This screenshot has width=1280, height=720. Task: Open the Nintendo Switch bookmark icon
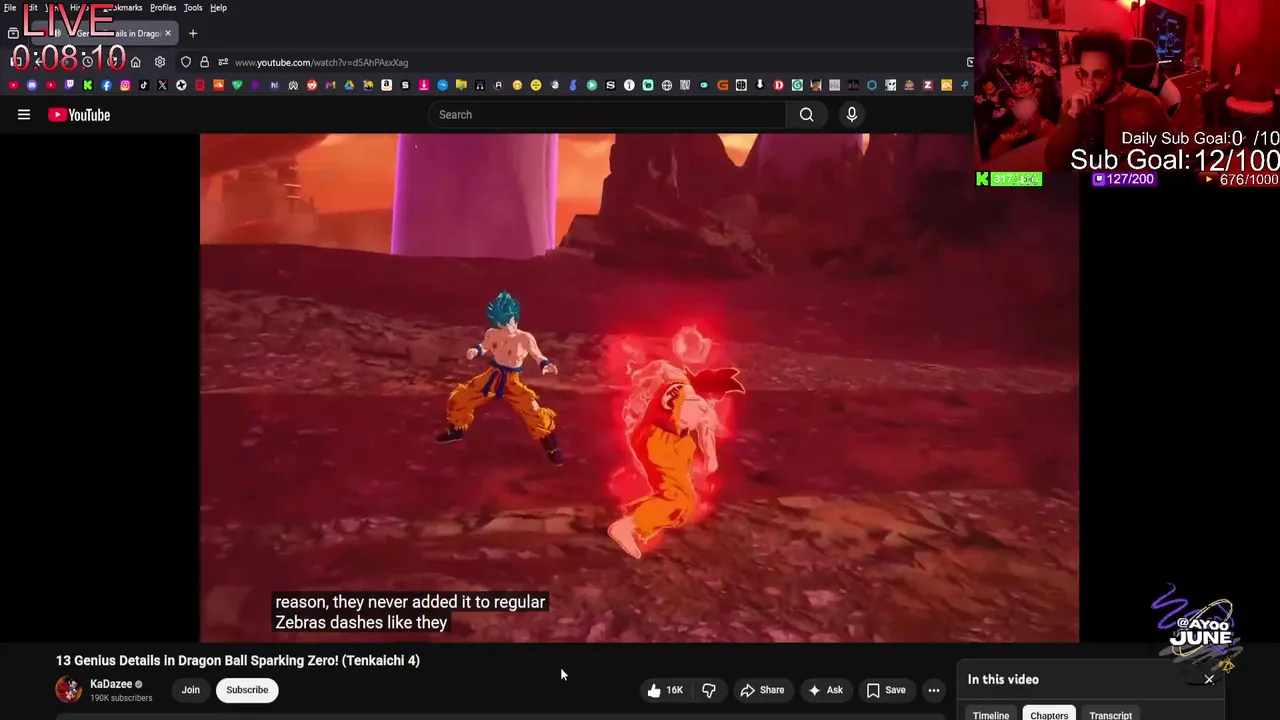click(741, 85)
